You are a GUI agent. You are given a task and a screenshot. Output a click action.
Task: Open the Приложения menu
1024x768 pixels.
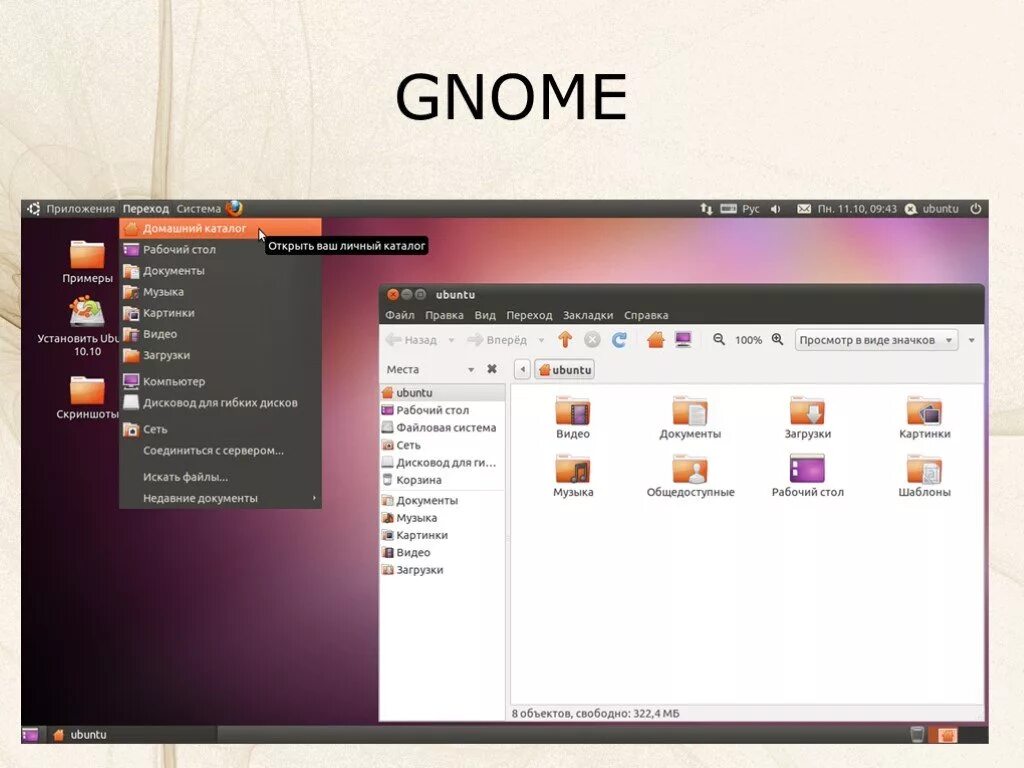tap(80, 209)
